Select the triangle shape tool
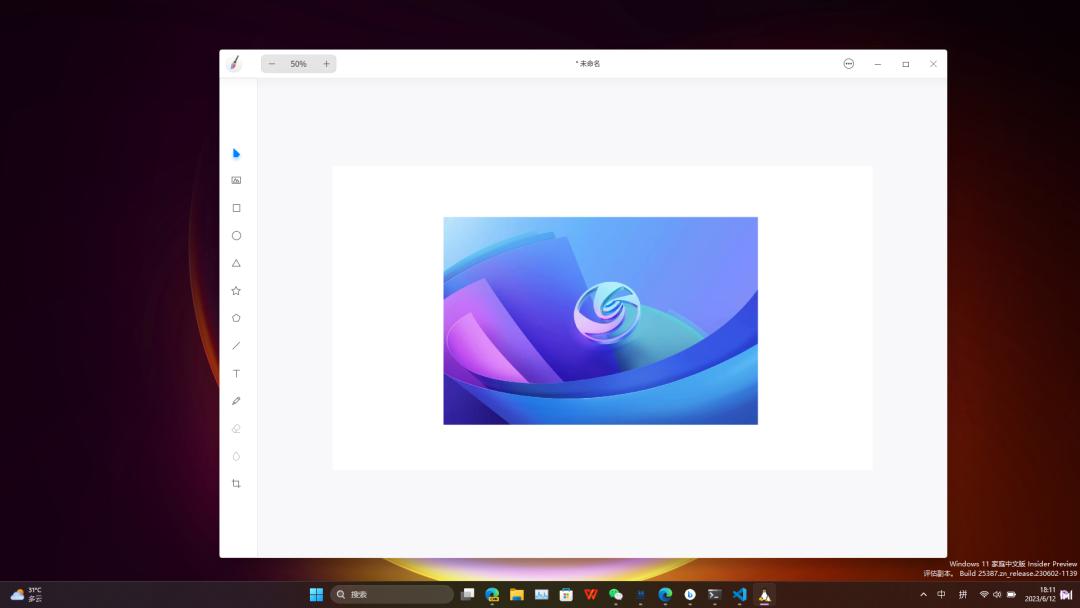The image size is (1080, 608). pos(236,263)
